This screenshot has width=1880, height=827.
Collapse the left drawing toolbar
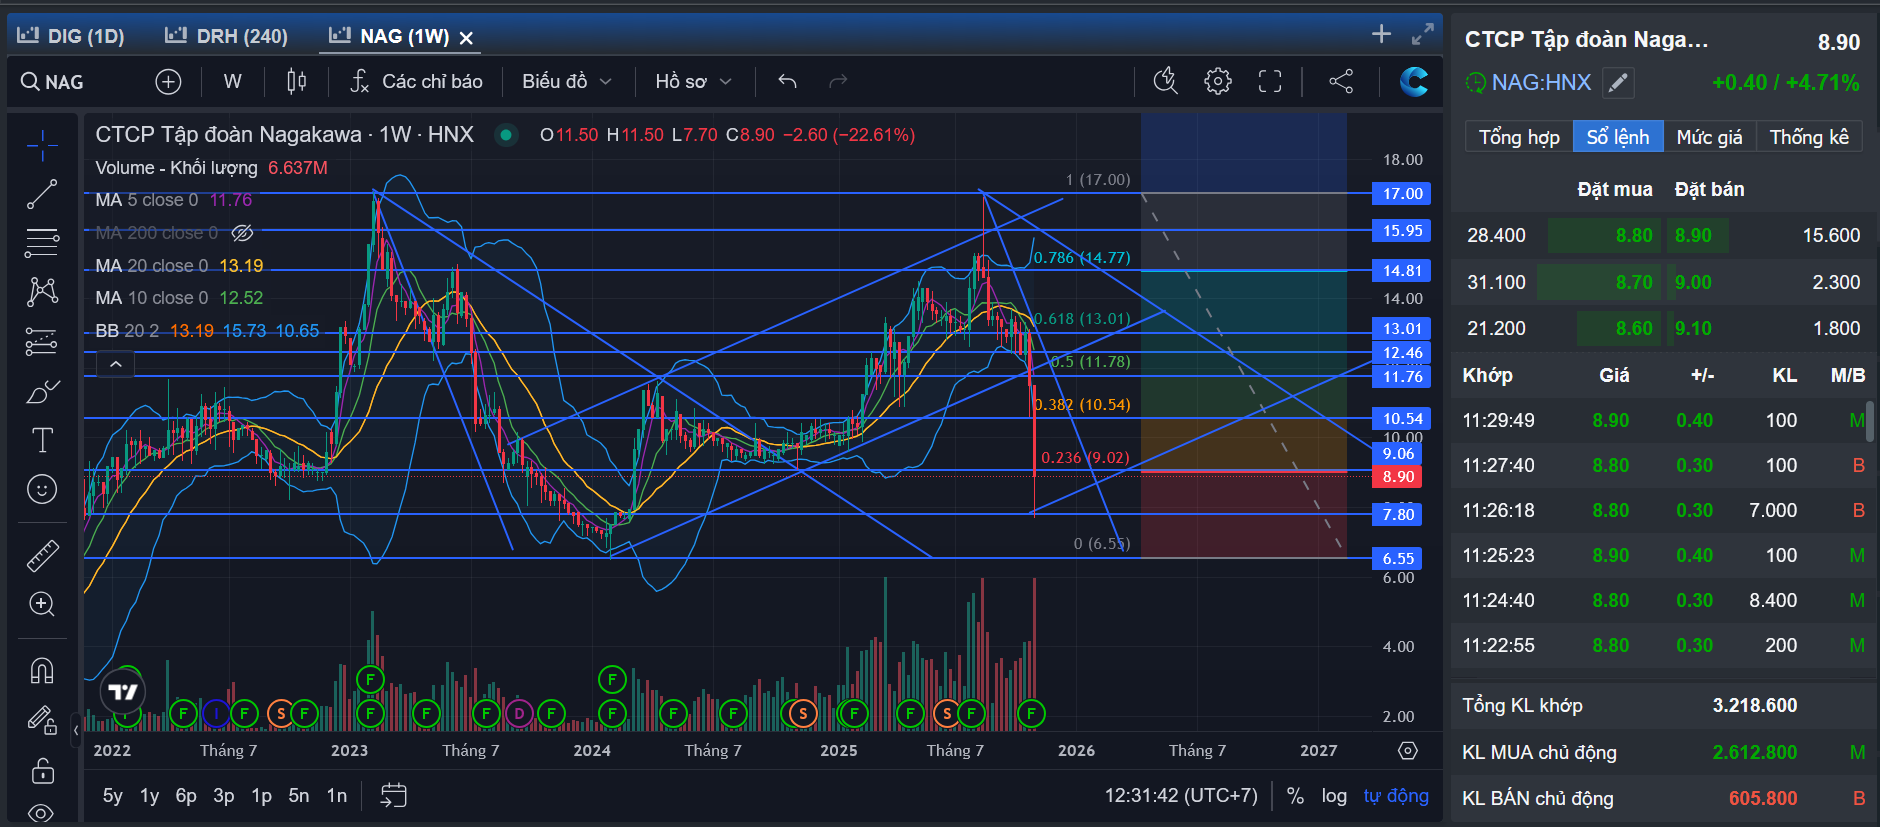pos(76,731)
